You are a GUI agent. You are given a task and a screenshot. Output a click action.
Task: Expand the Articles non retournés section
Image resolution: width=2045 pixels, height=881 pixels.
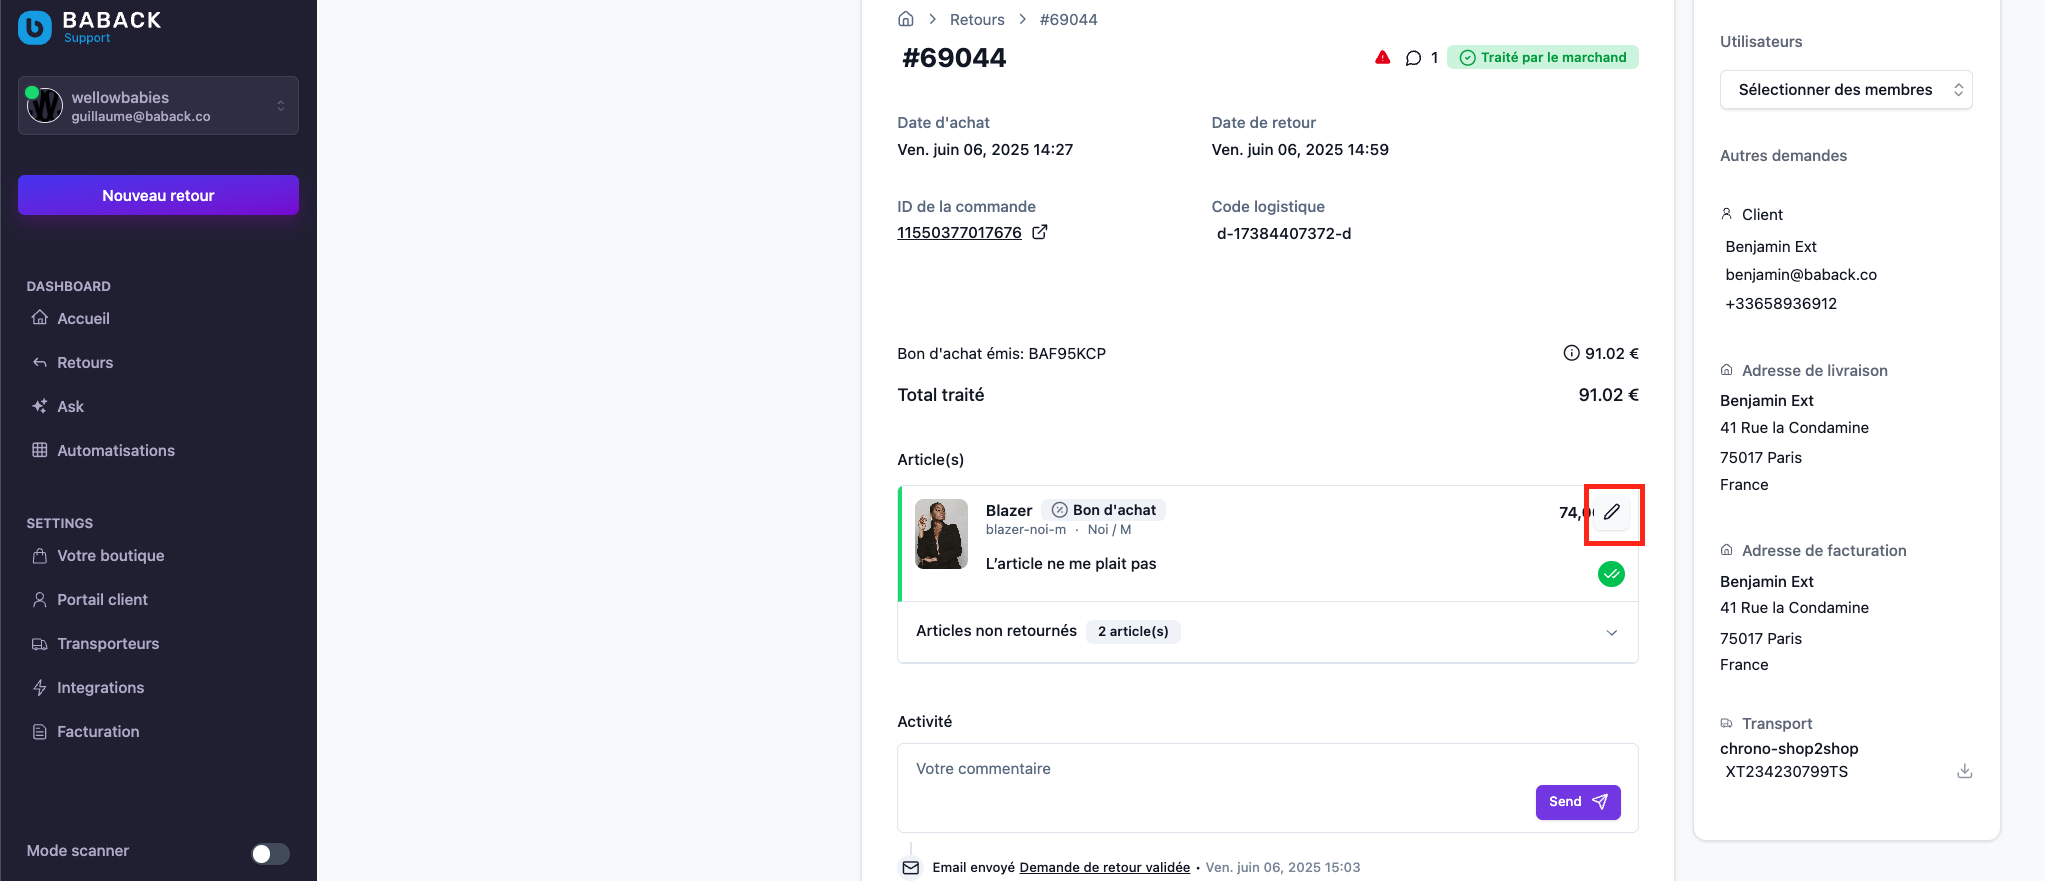(1268, 632)
